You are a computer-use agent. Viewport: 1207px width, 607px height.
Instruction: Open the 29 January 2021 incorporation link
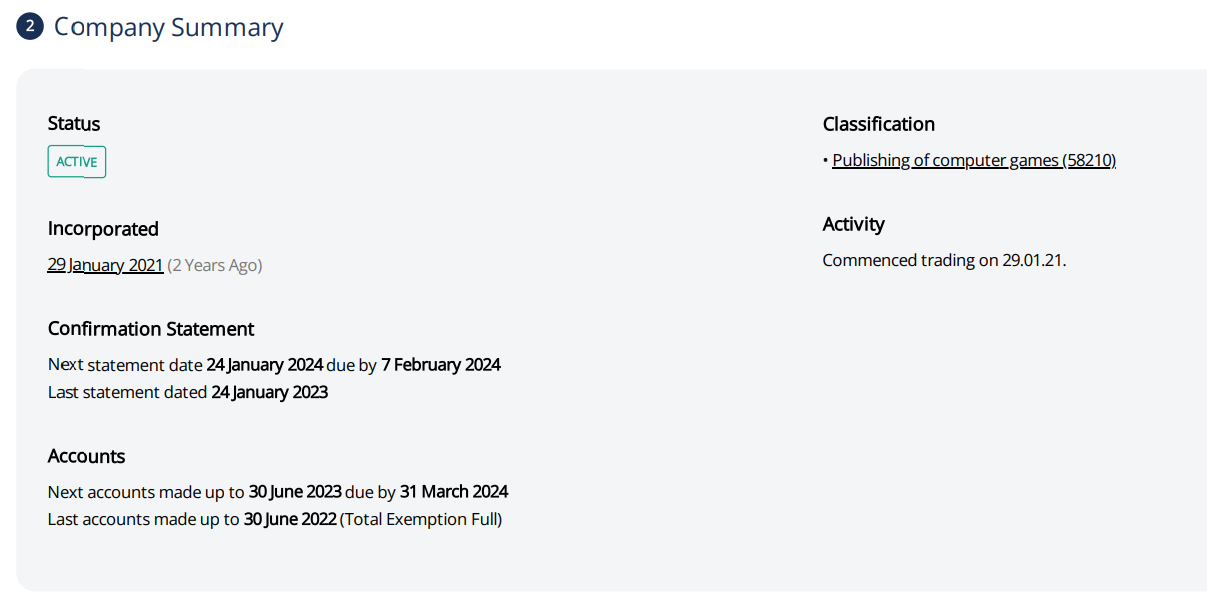click(105, 265)
